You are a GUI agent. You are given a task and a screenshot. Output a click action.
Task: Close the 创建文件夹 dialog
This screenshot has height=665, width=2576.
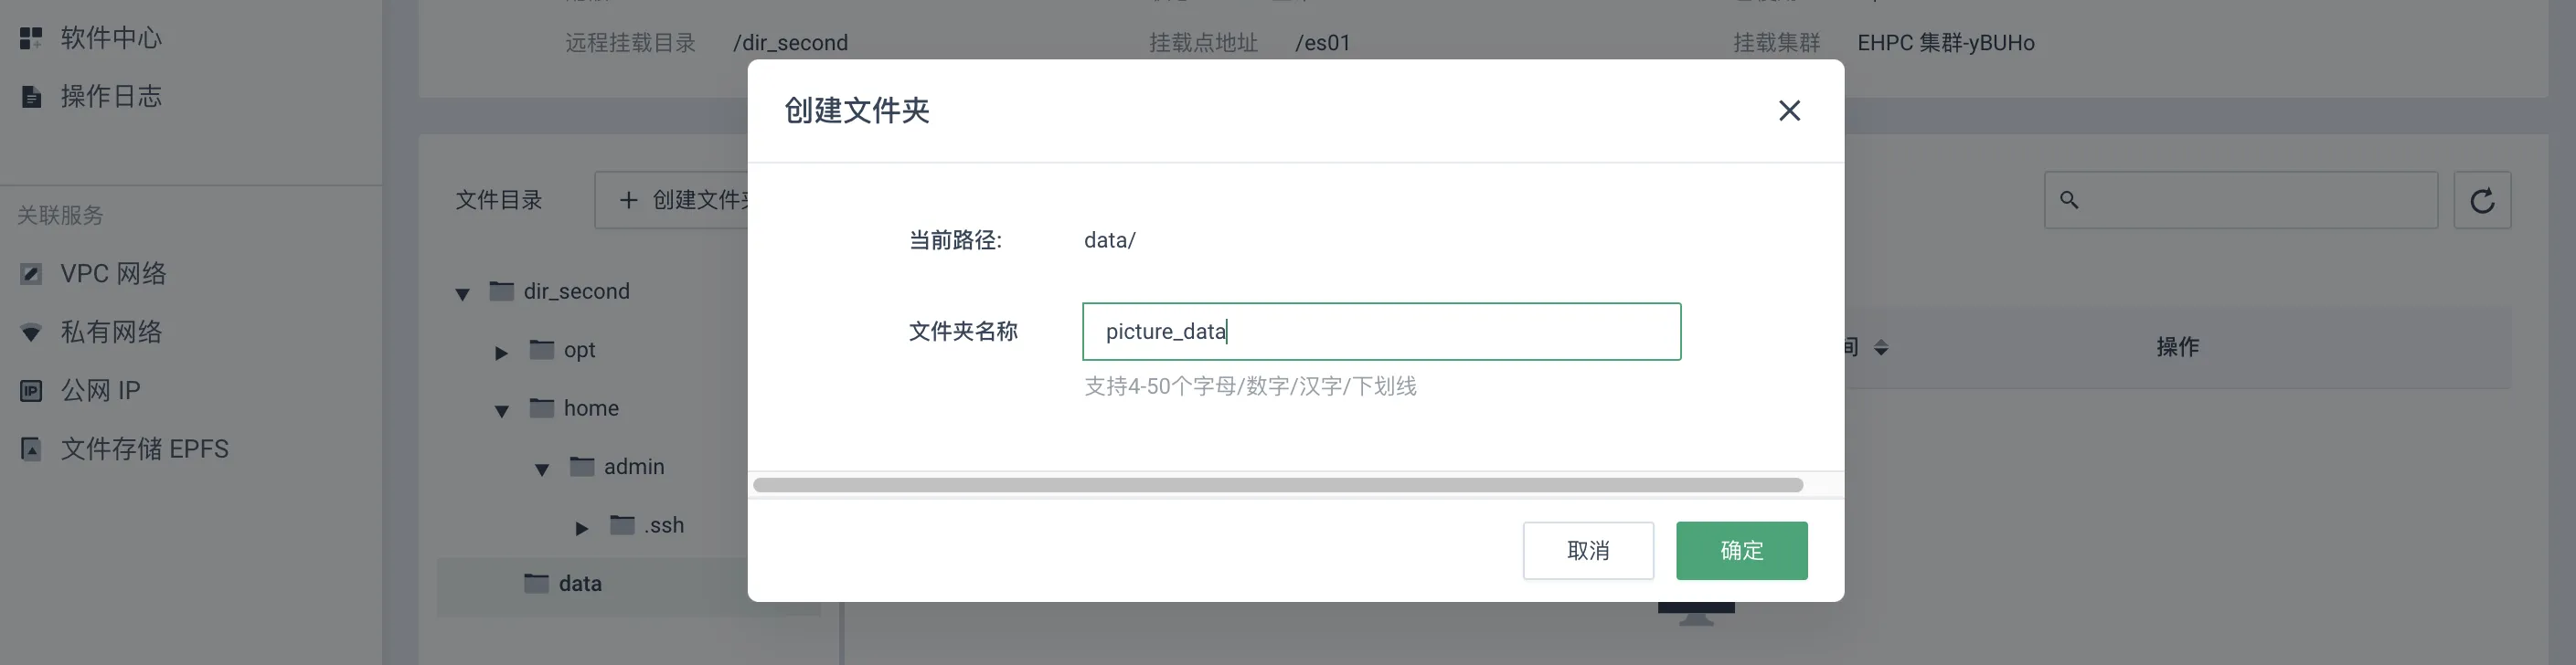pyautogui.click(x=1789, y=110)
